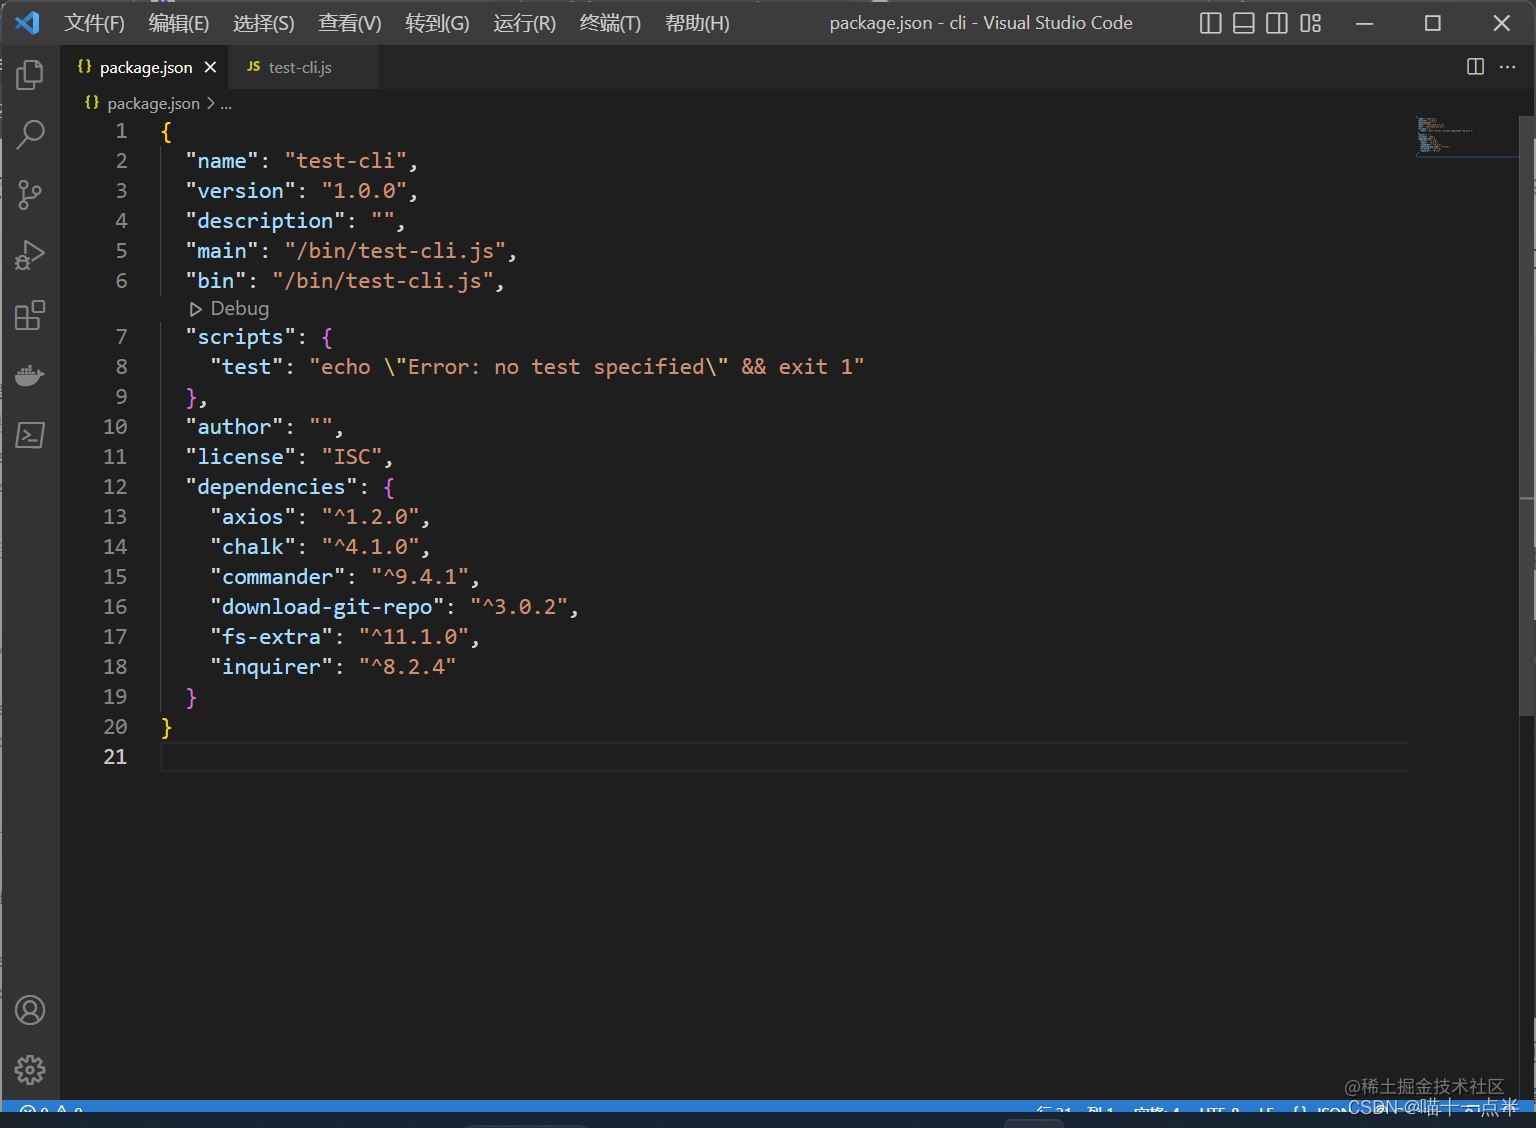Screen dimensions: 1536x1128
Task: Click the "author" key
Action: pyautogui.click(x=234, y=427)
